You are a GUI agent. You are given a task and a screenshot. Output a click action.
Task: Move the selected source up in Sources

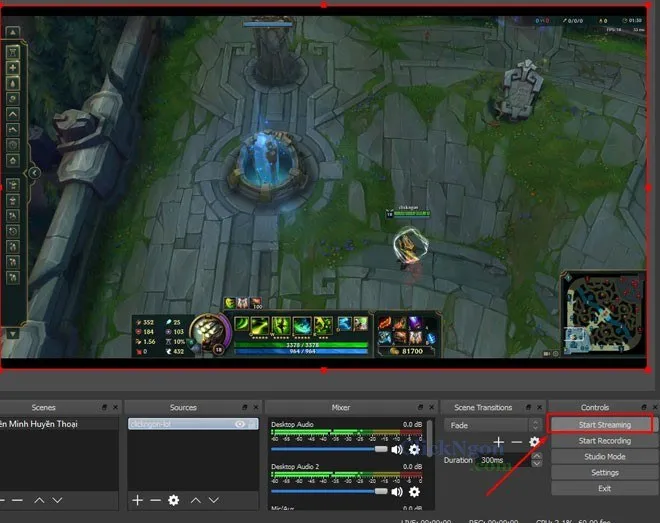click(195, 500)
